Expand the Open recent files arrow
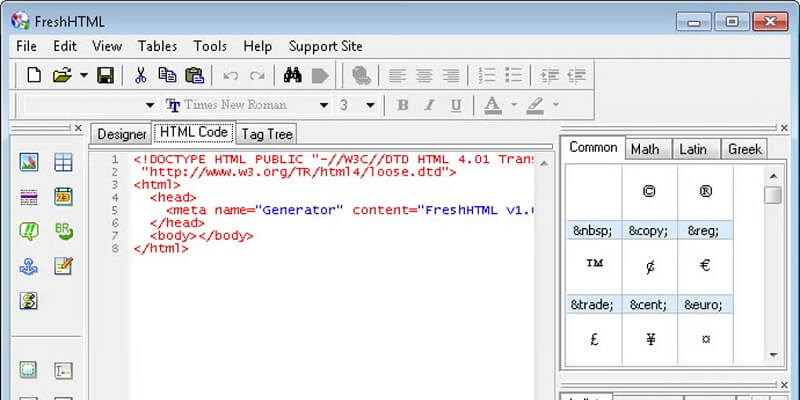This screenshot has width=800, height=400. point(84,76)
